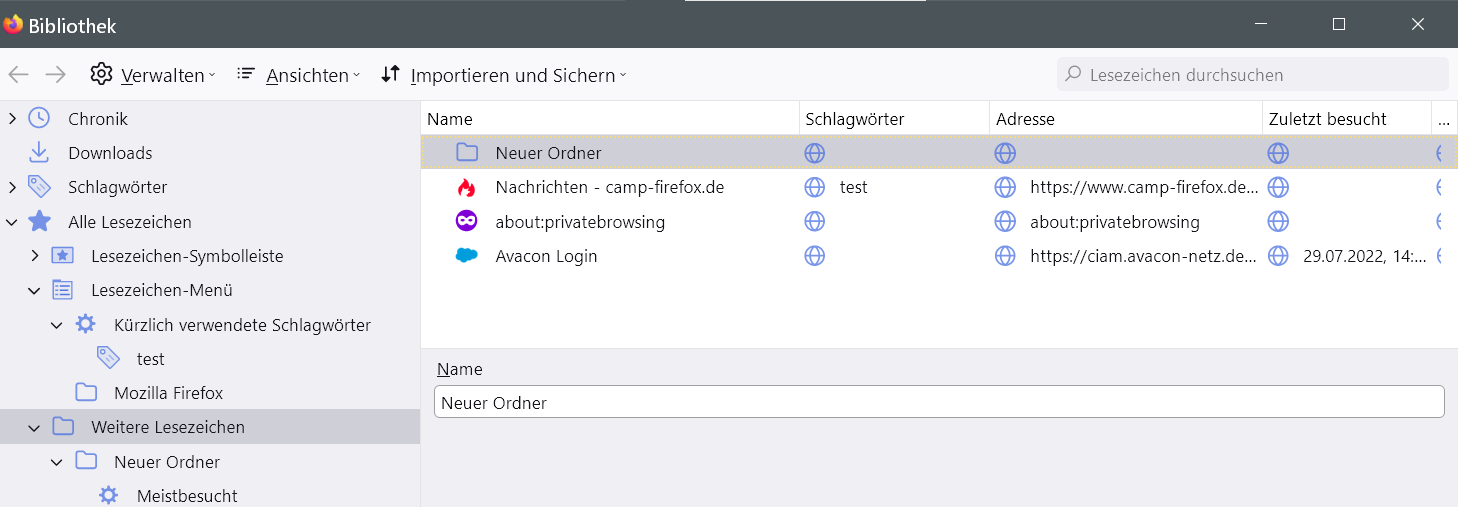Click the Avacon Login cloud icon

(466, 256)
